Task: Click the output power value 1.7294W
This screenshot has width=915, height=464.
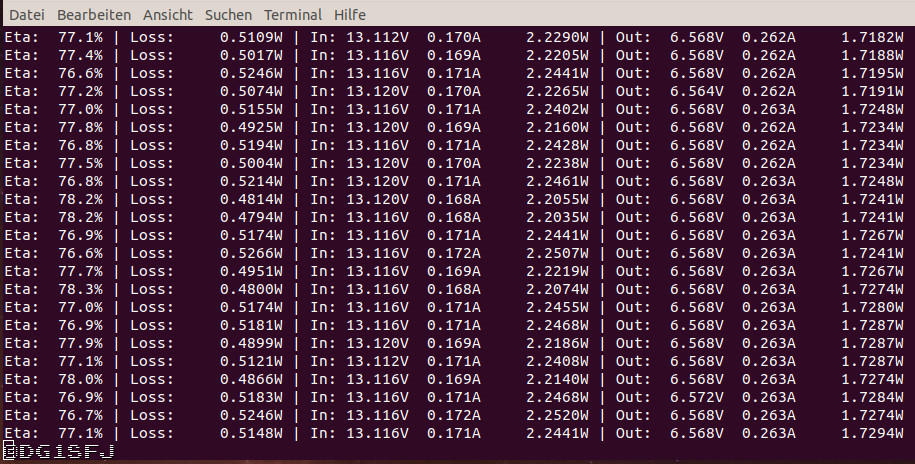Action: click(875, 433)
